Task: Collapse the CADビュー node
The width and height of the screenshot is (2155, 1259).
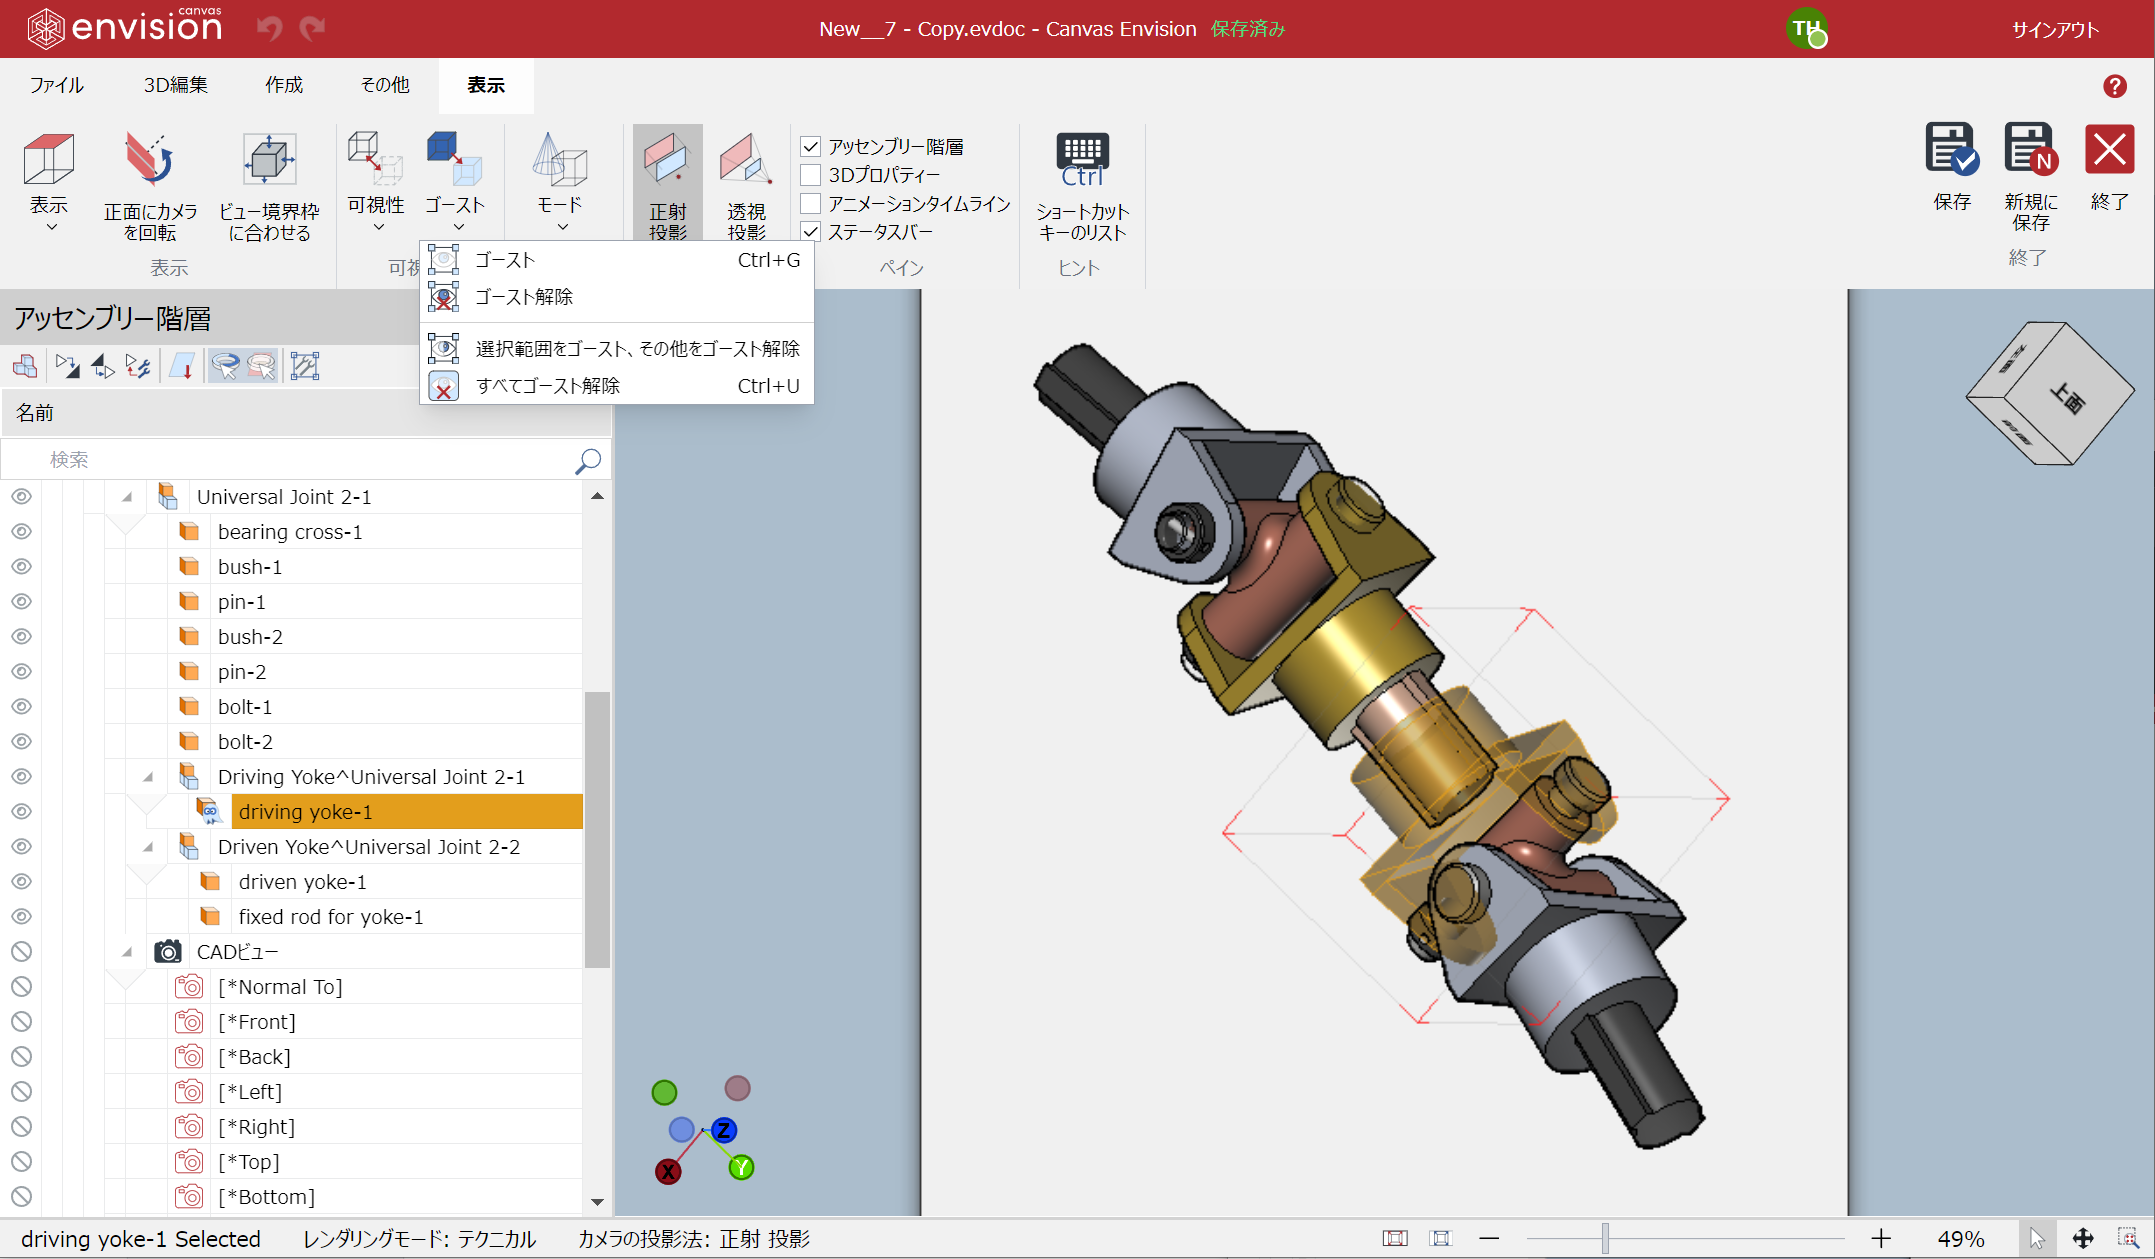Action: (x=127, y=952)
